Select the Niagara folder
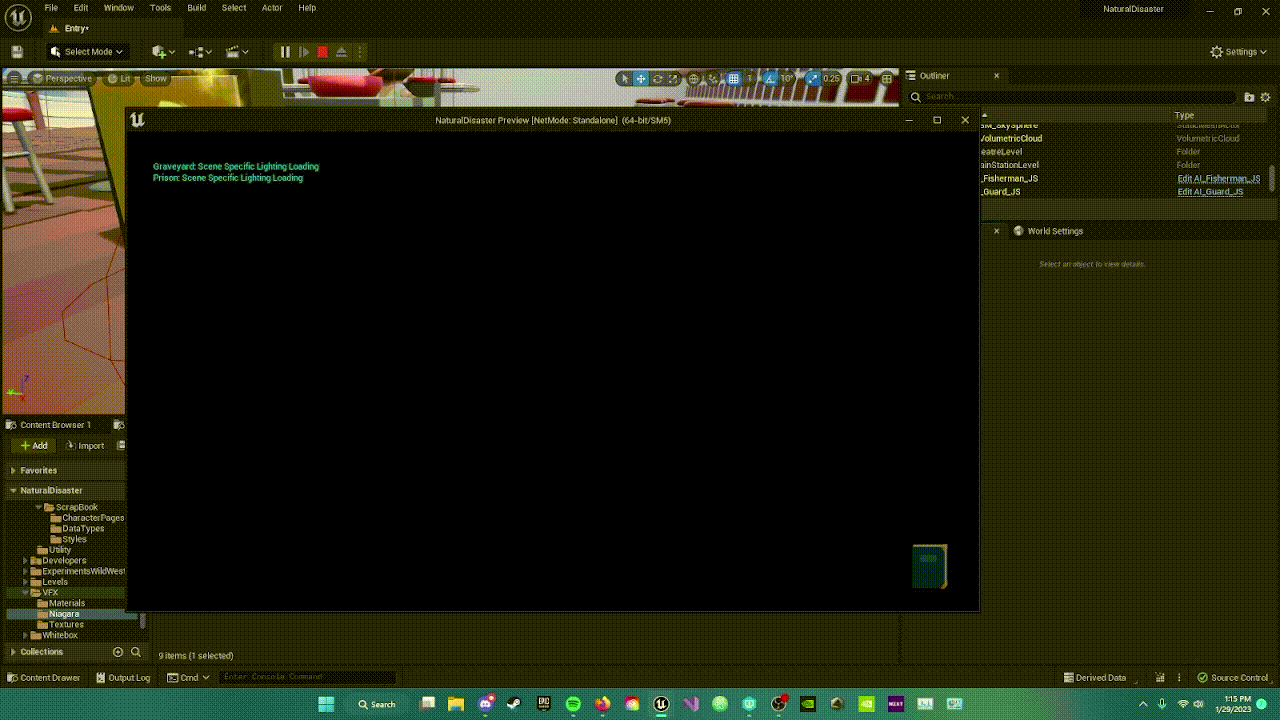 coord(64,614)
